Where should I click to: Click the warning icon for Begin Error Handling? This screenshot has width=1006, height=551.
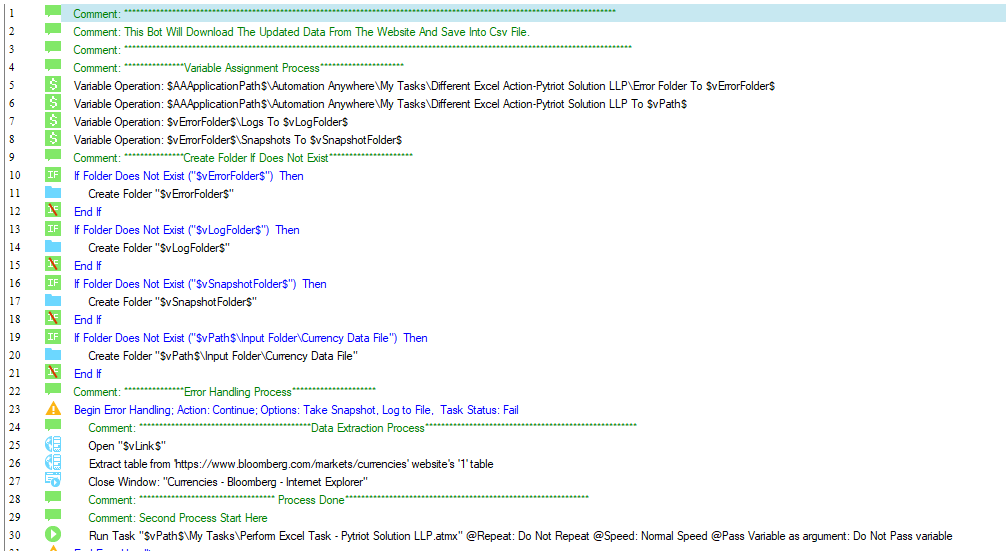(x=53, y=409)
